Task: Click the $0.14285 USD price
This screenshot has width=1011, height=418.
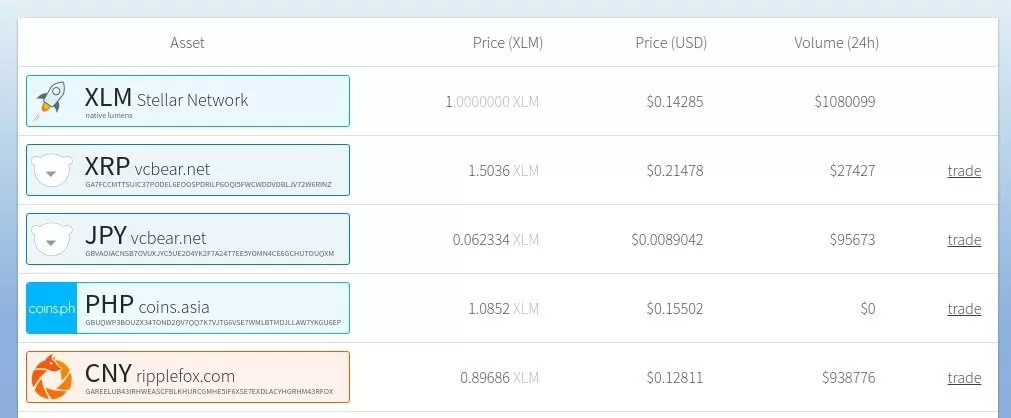Action: (675, 102)
